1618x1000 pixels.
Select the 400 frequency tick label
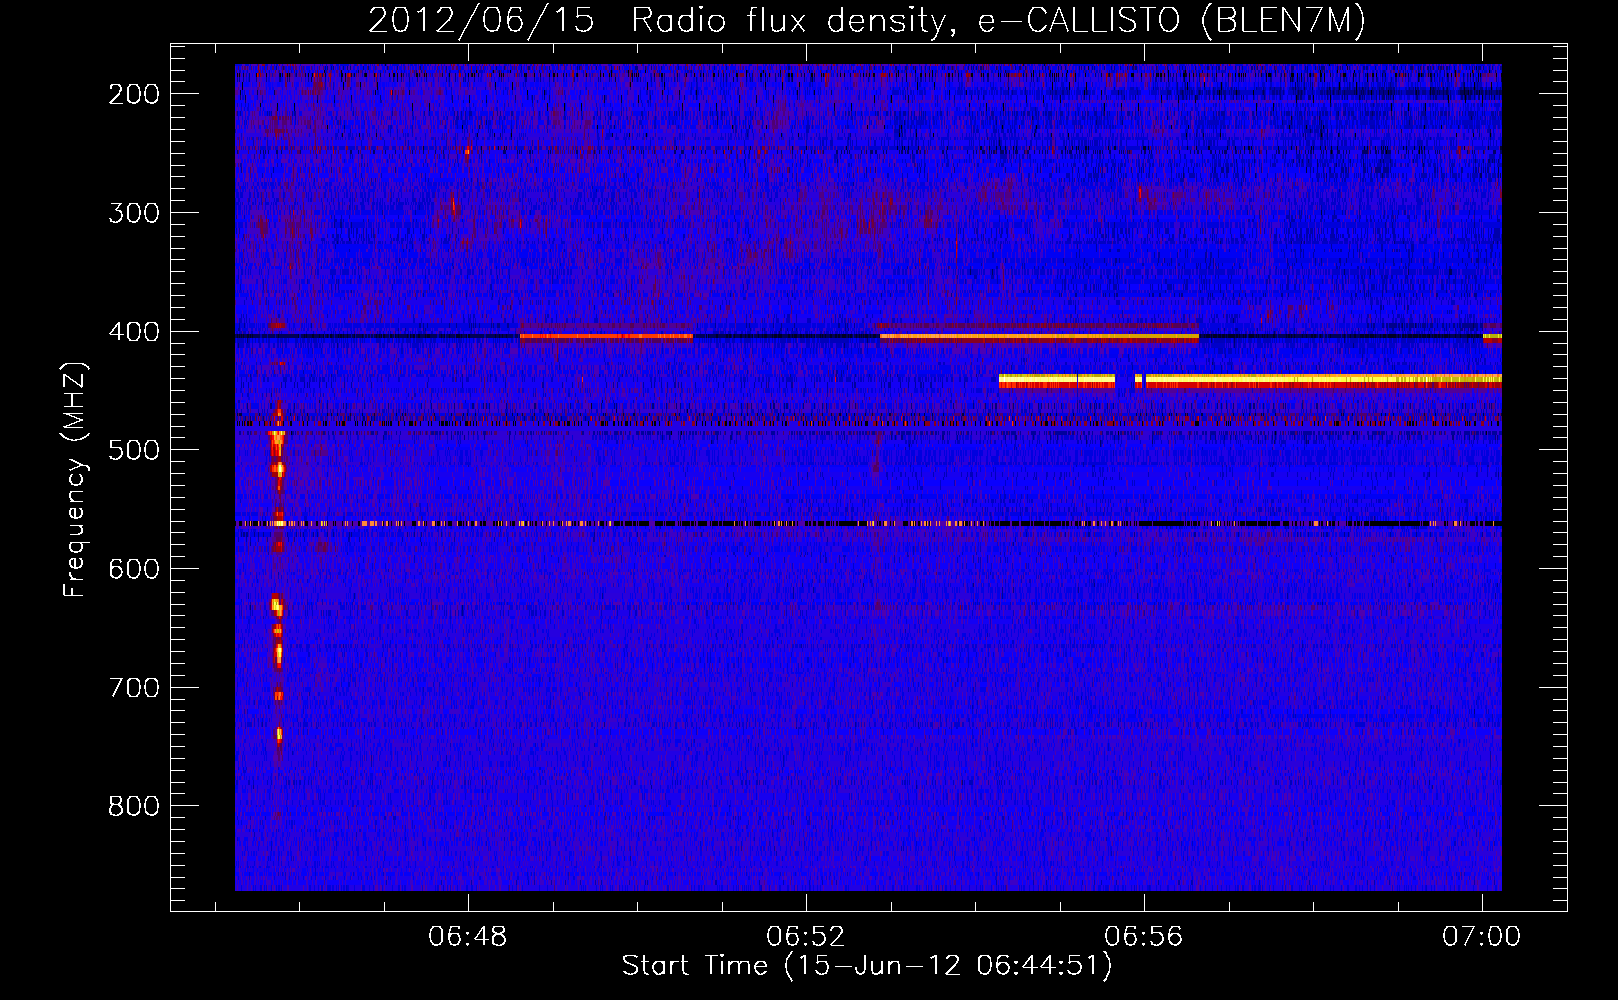134,332
